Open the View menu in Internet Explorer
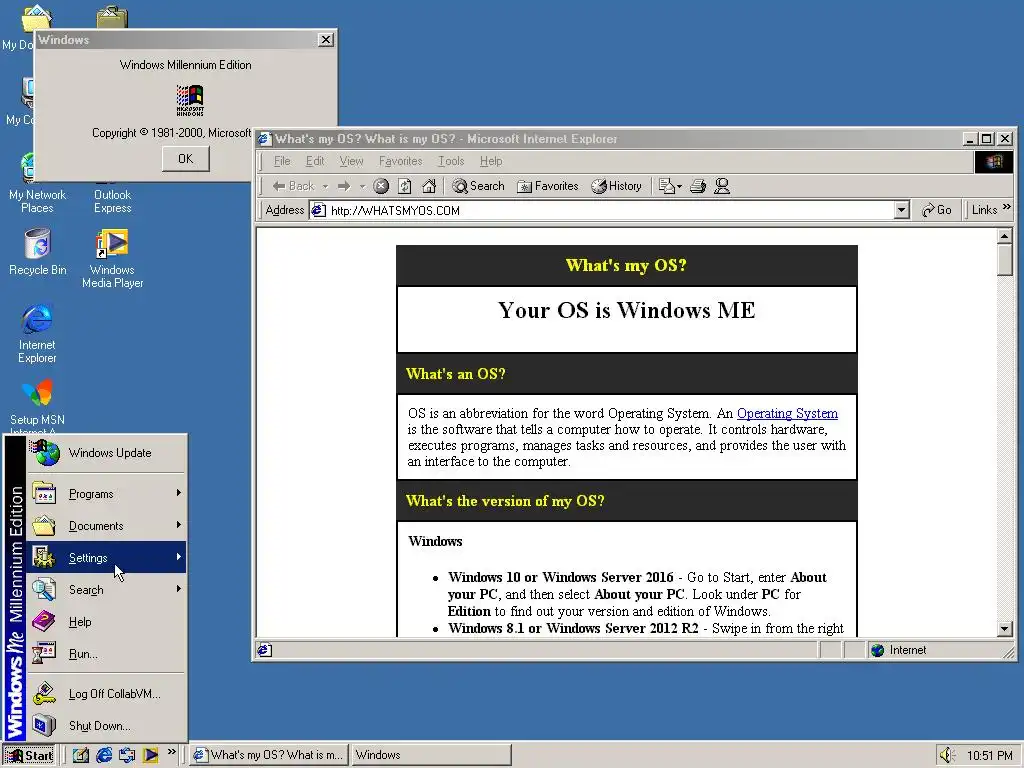The height and width of the screenshot is (768, 1024). pyautogui.click(x=351, y=161)
